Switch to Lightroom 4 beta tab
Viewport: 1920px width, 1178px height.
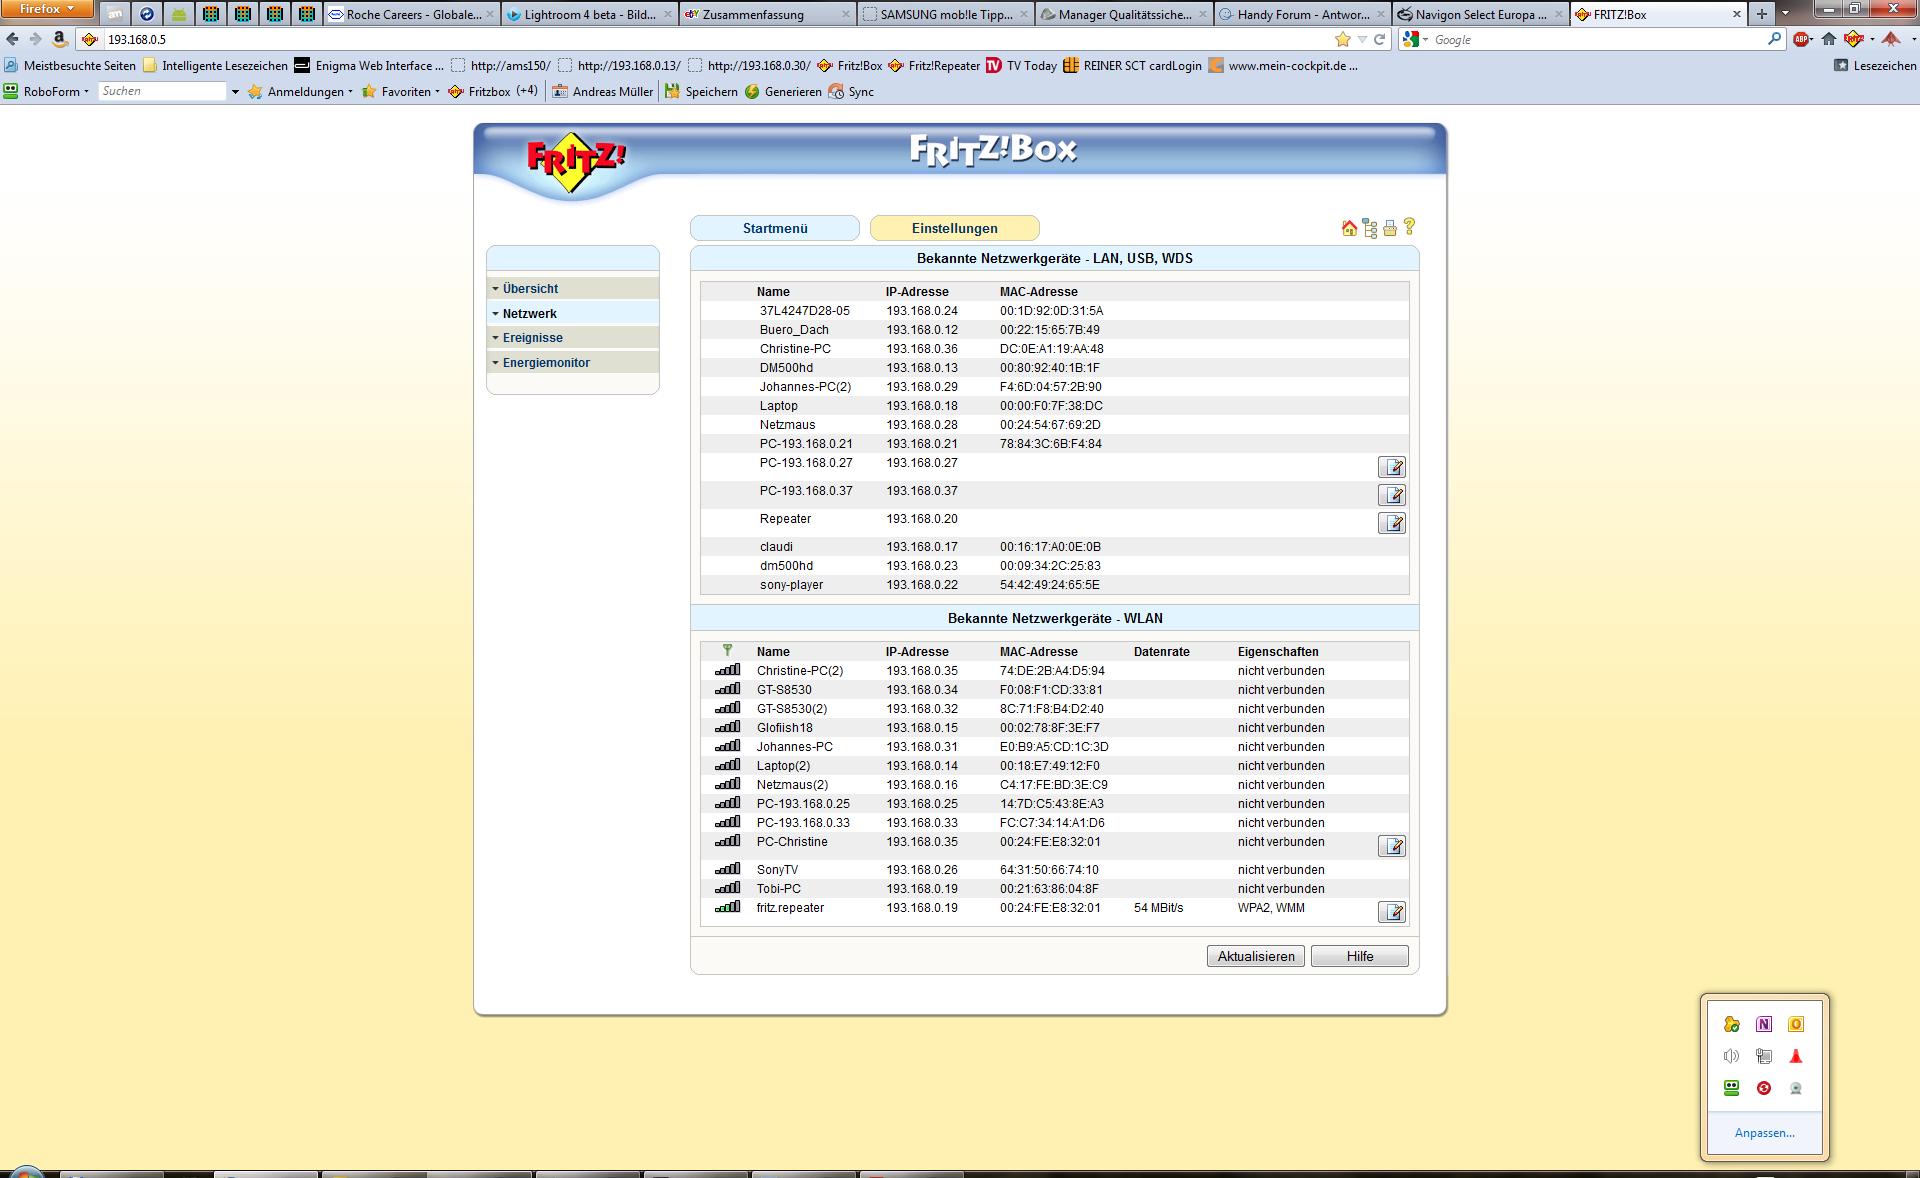tap(588, 14)
